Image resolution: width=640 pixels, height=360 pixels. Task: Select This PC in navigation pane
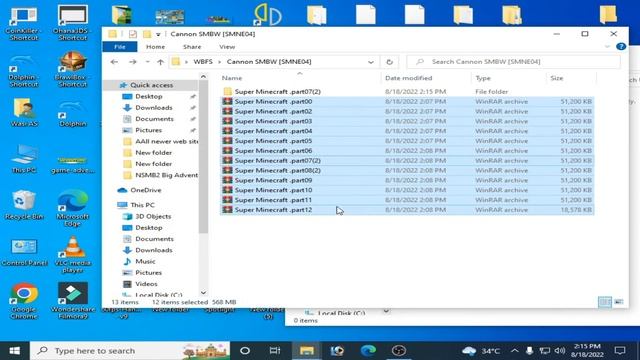pyautogui.click(x=142, y=205)
